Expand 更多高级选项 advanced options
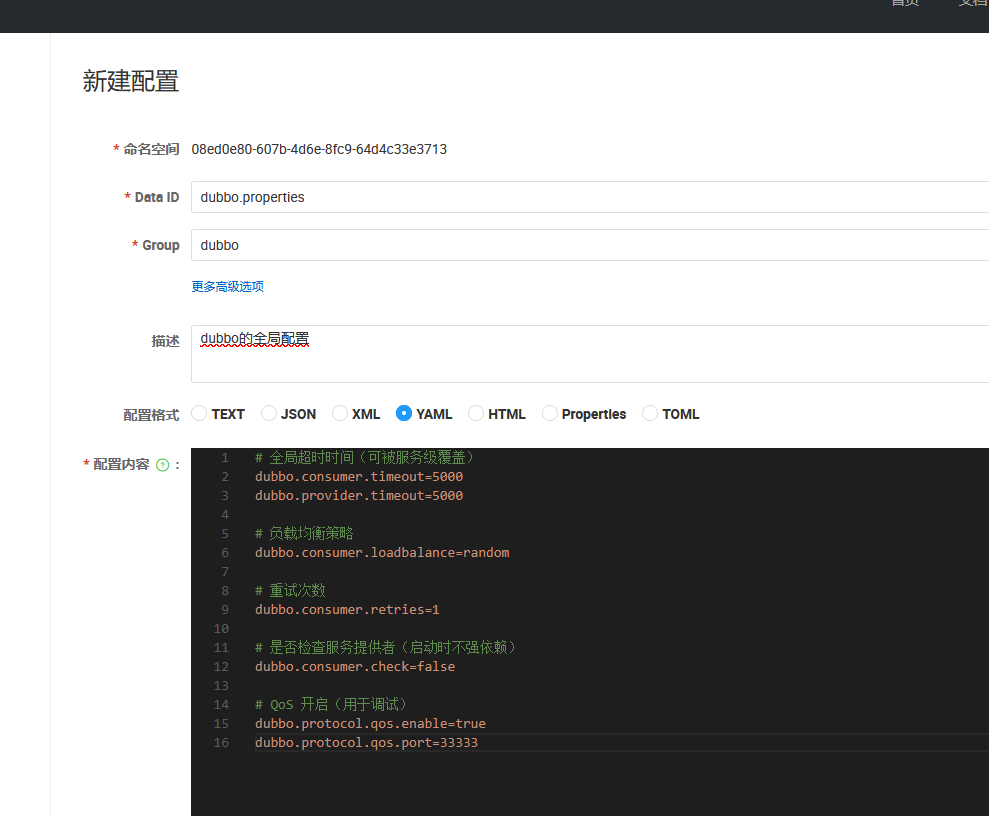 [228, 286]
